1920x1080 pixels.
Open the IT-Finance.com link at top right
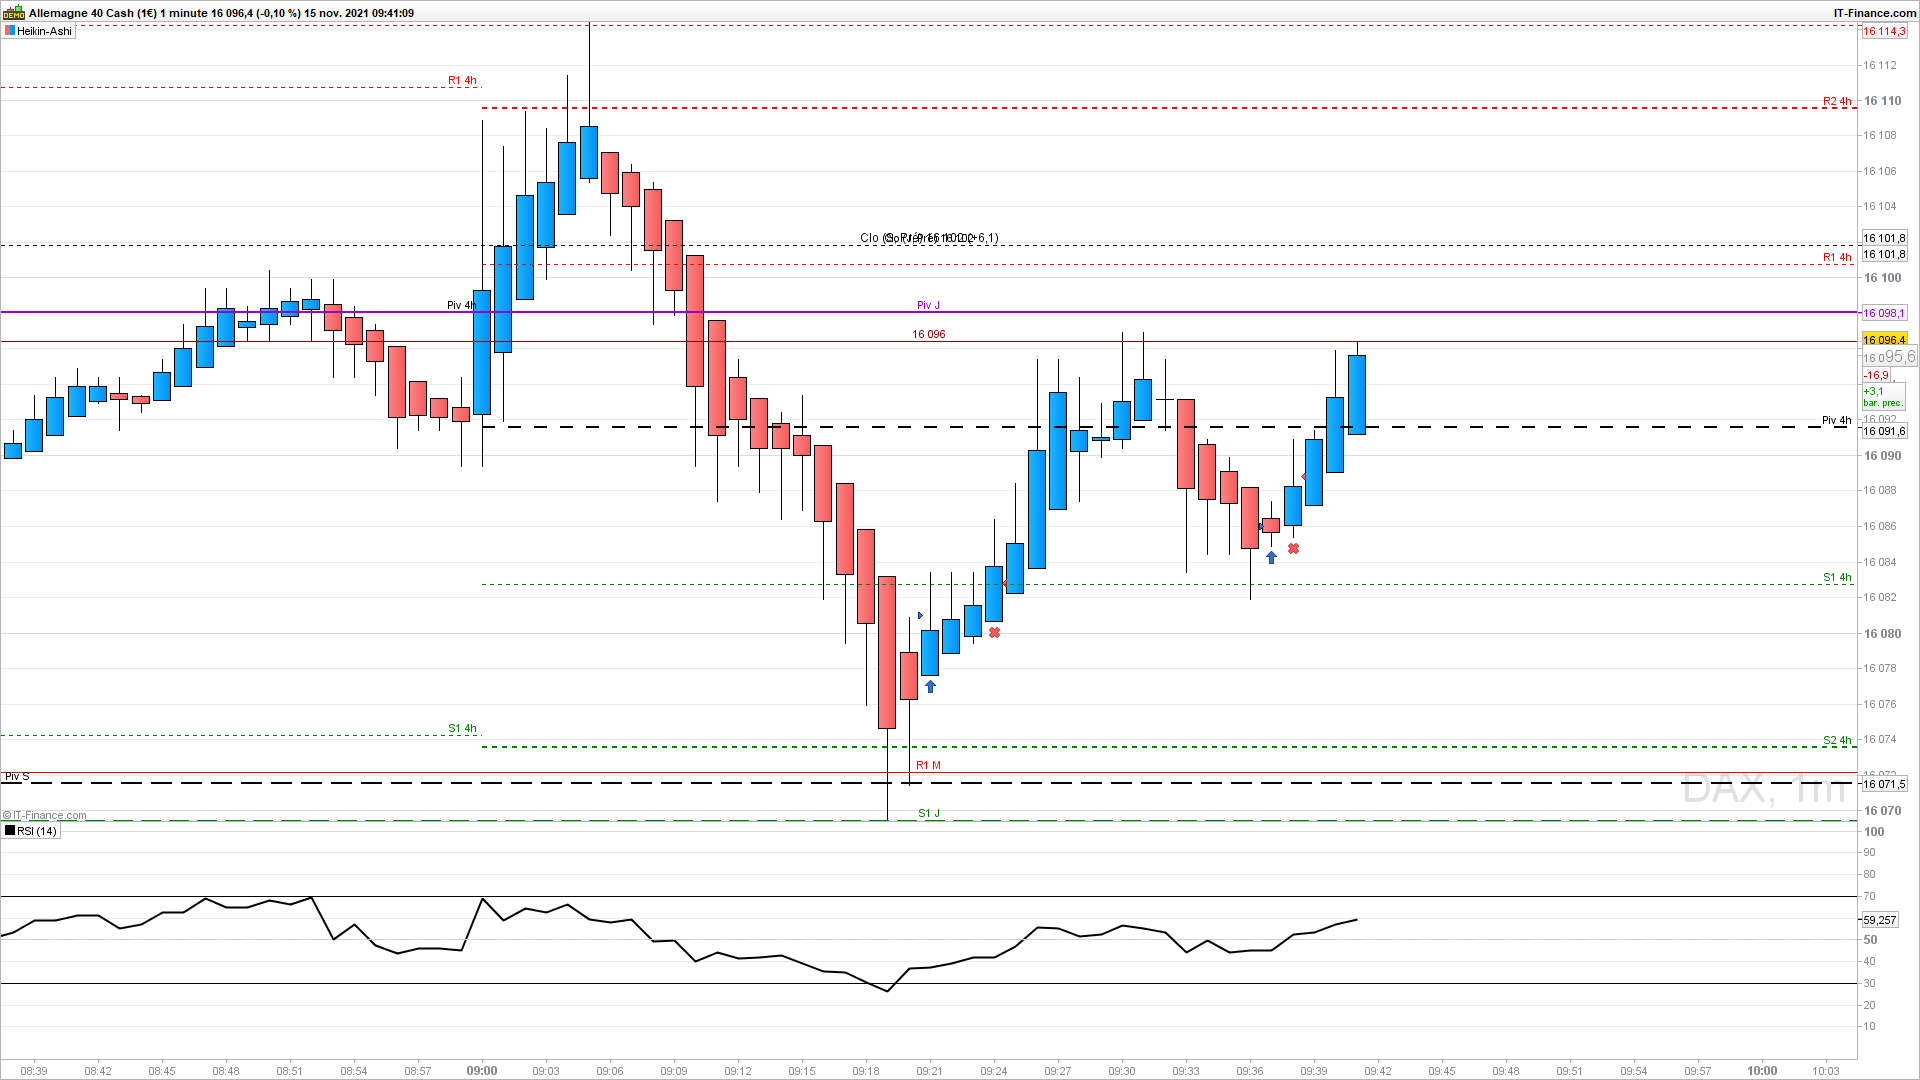point(1874,13)
